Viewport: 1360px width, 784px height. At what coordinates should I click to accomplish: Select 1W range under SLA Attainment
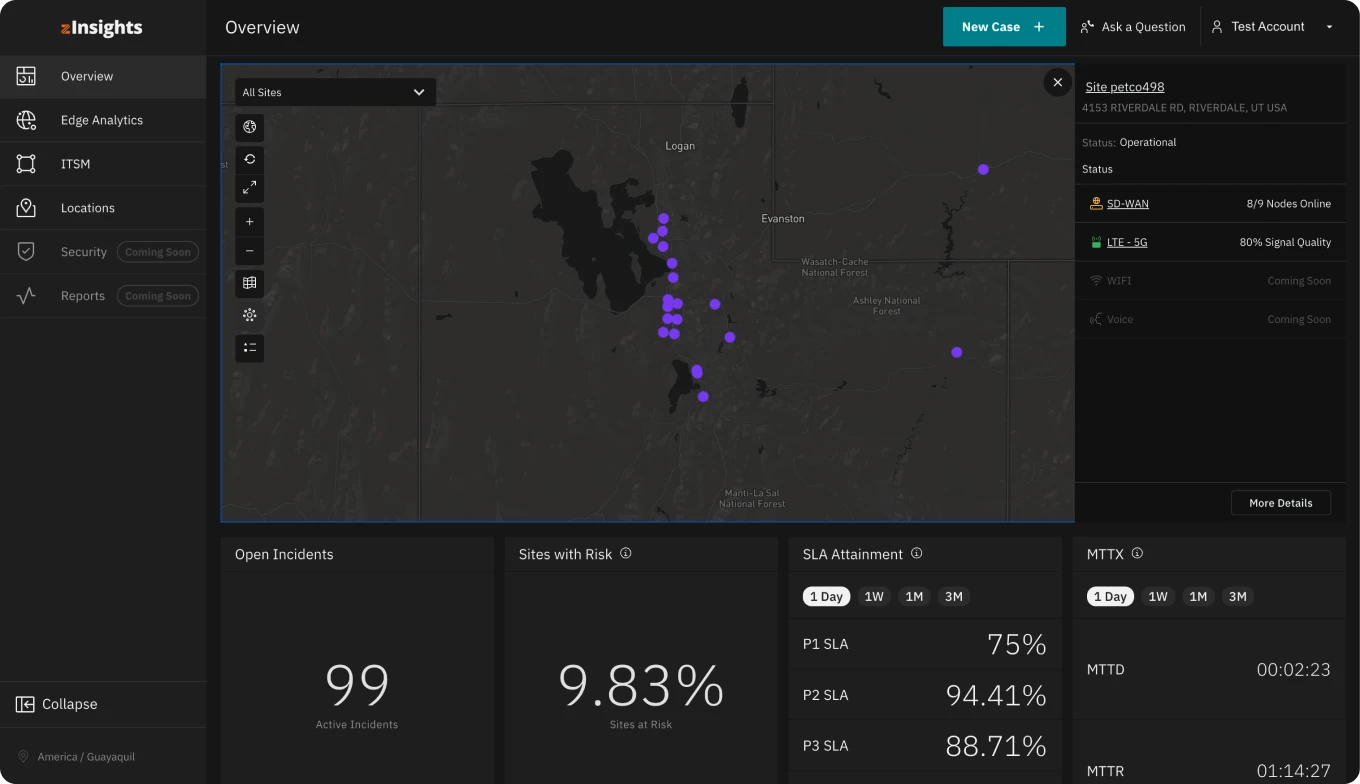874,597
